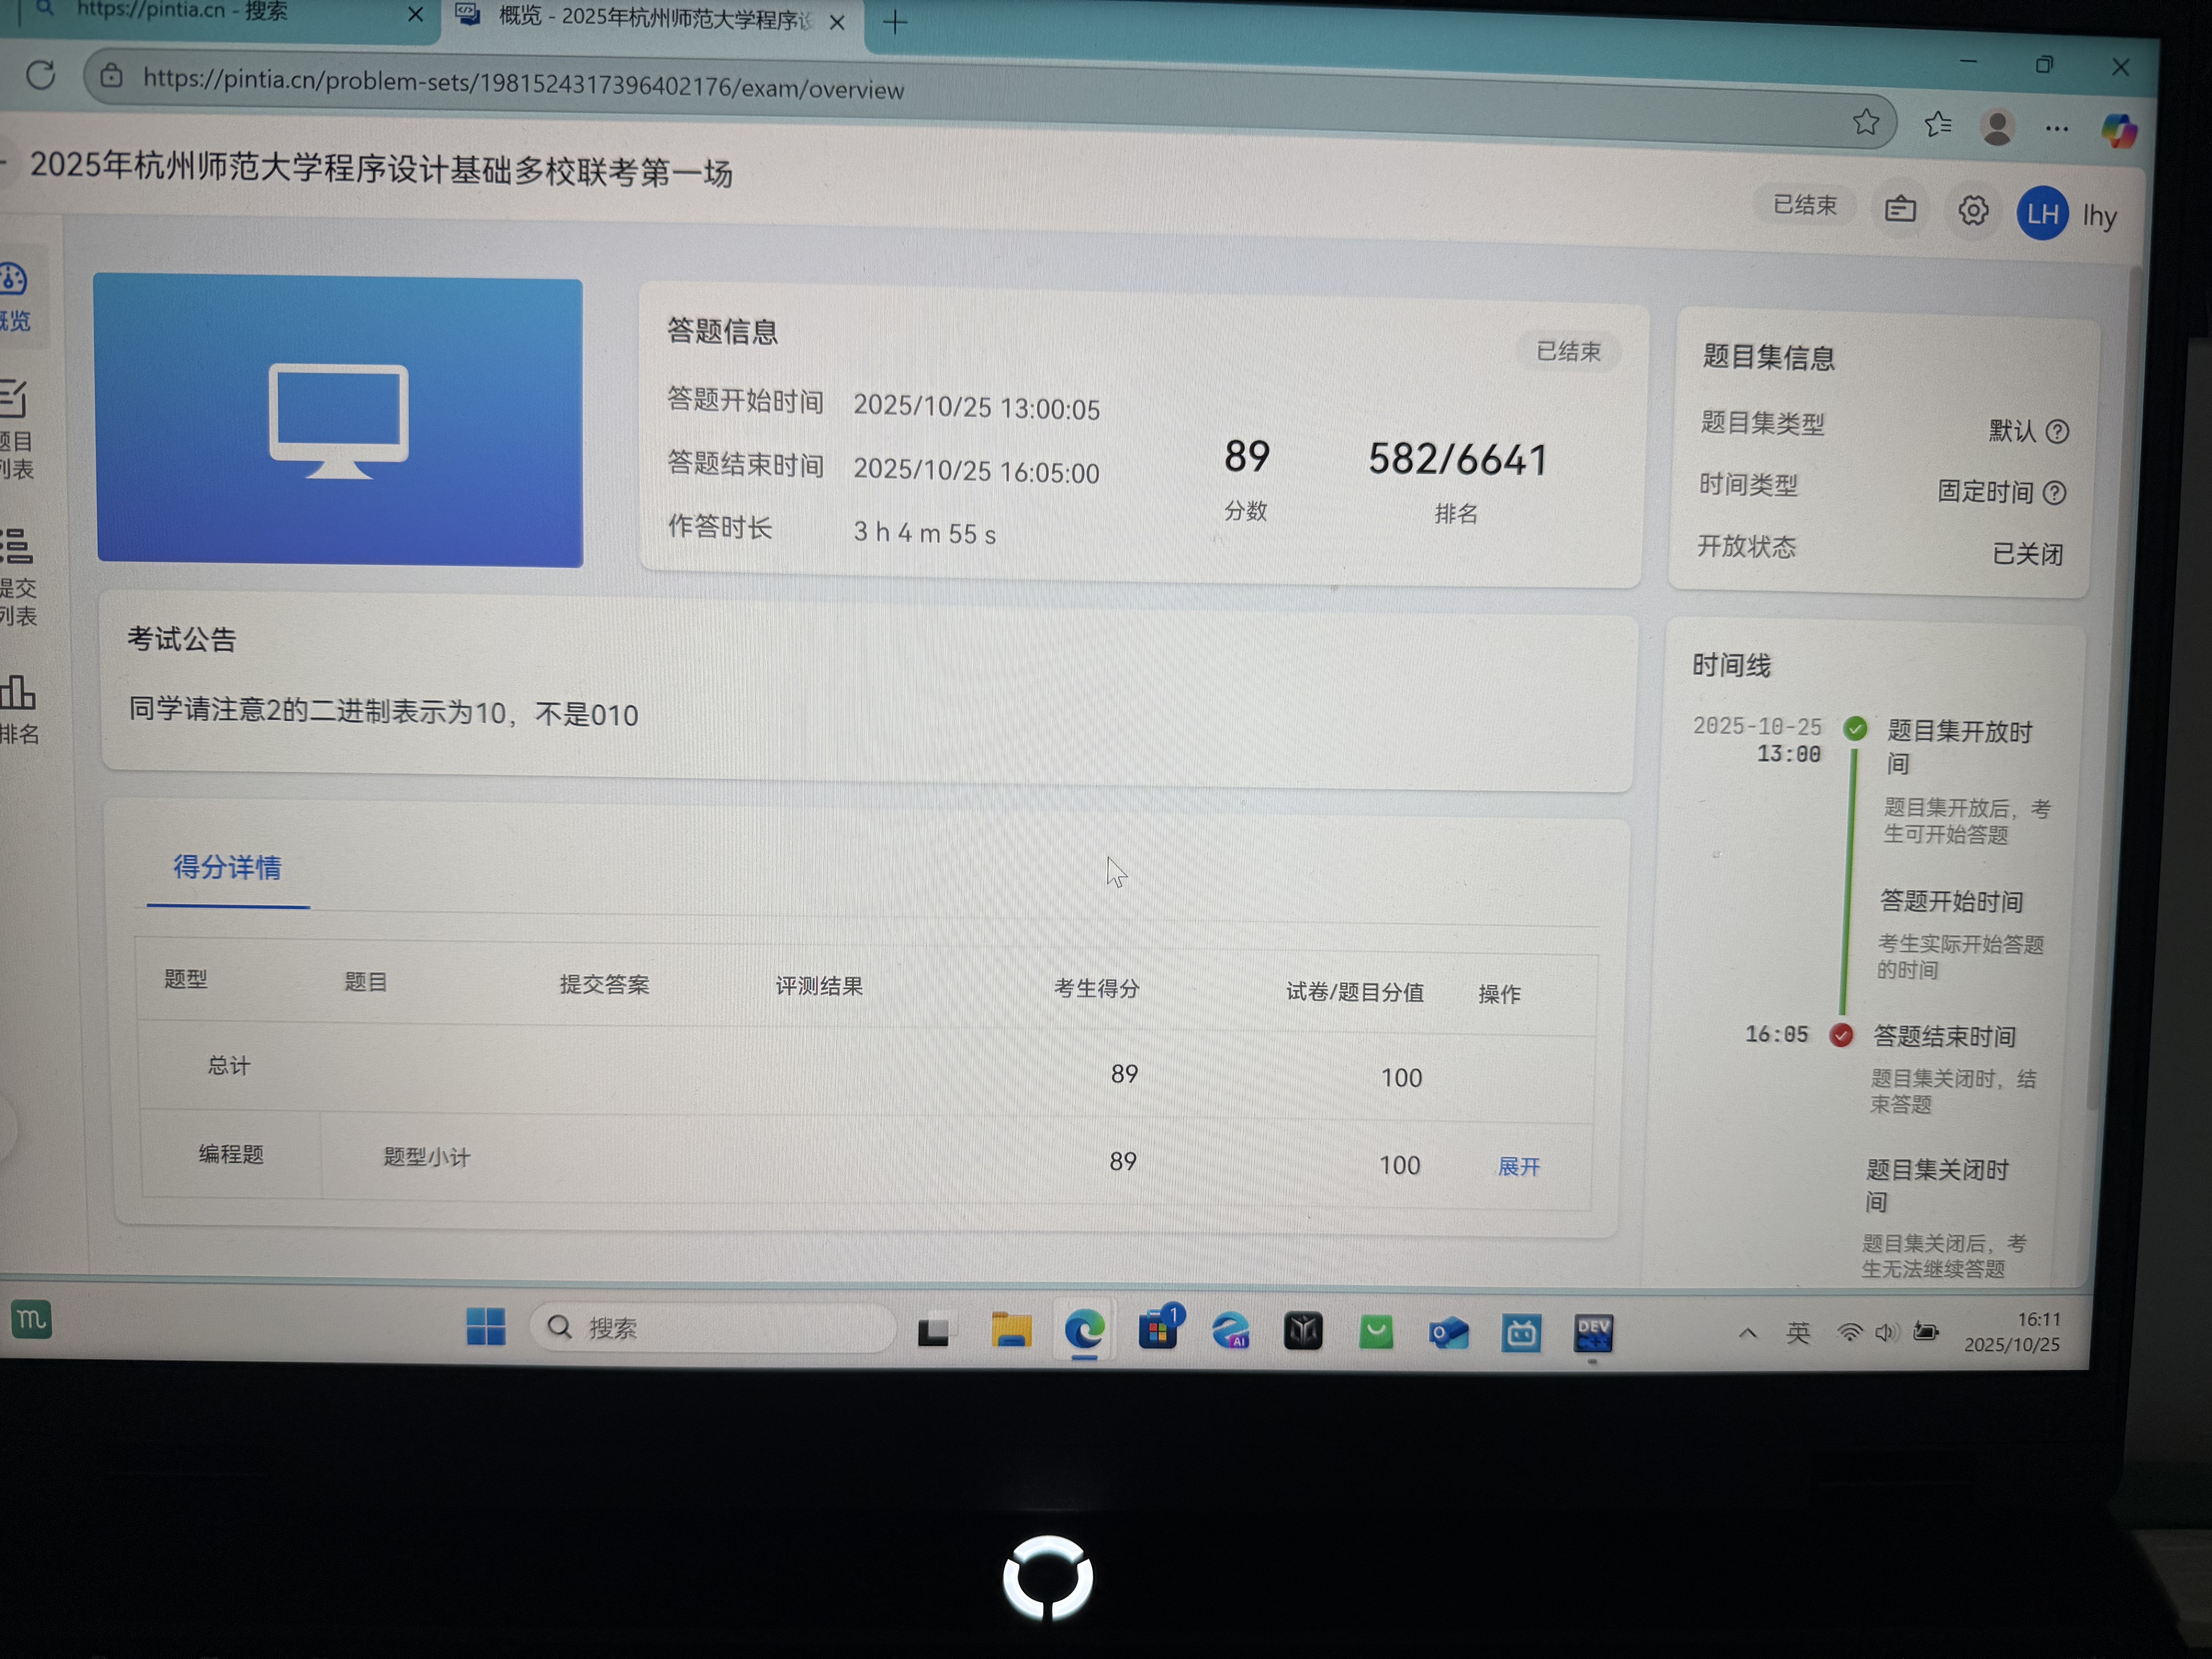Open a new browser tab
2212x1659 pixels.
coord(895,22)
